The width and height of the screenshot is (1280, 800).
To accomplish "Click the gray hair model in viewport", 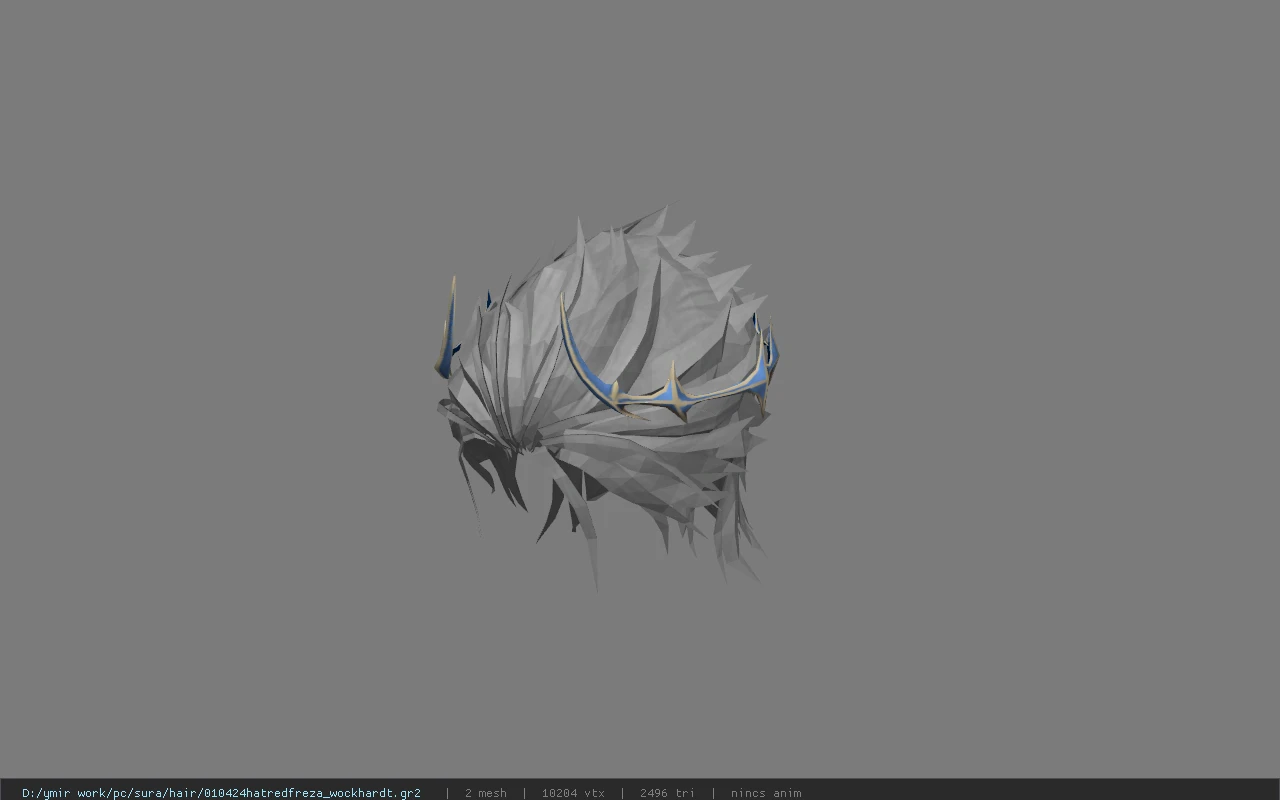I will [x=600, y=400].
